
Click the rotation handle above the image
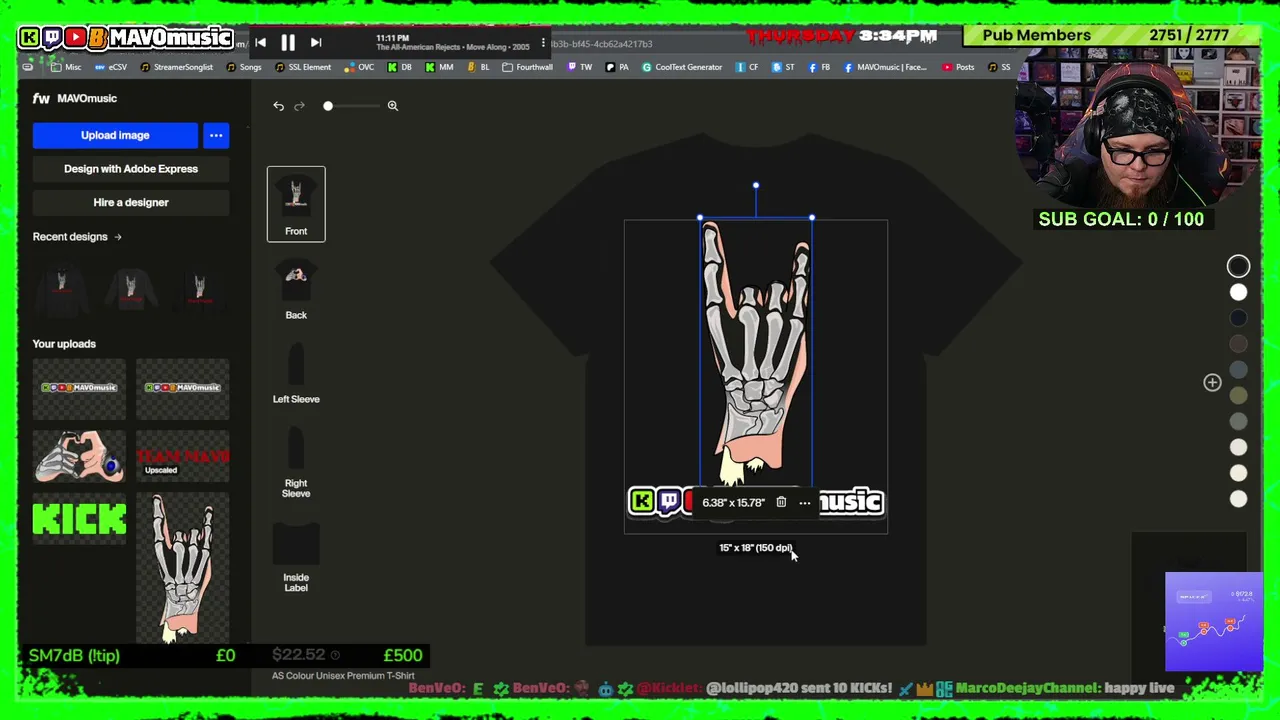click(x=756, y=185)
